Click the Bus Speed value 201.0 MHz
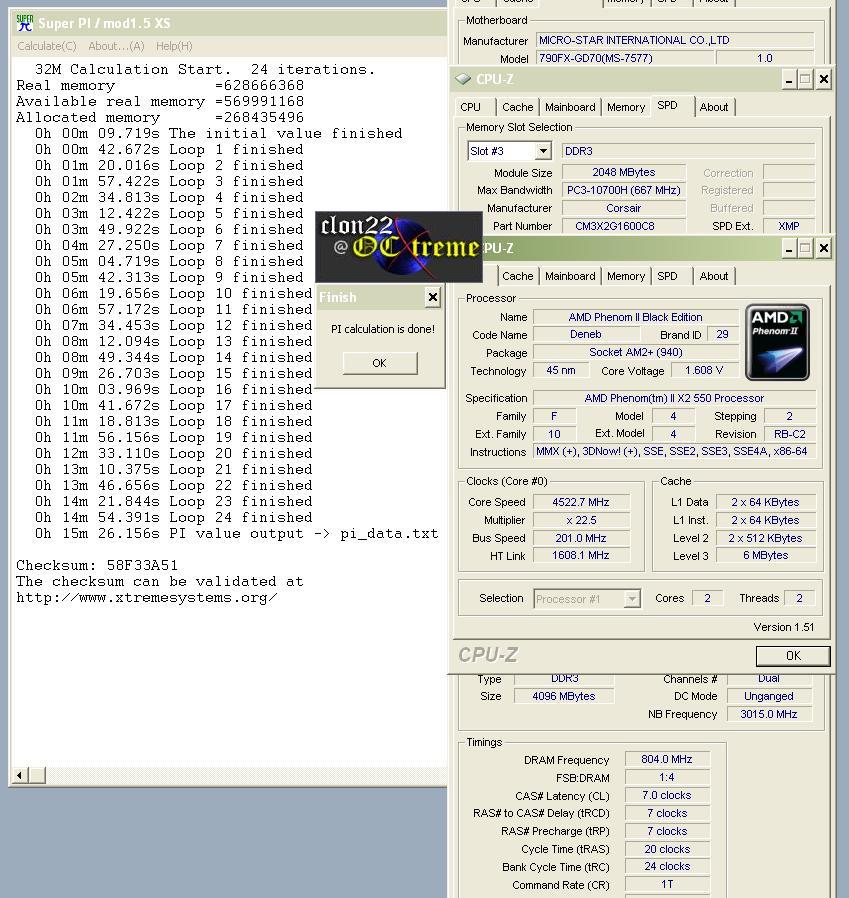 (x=581, y=538)
